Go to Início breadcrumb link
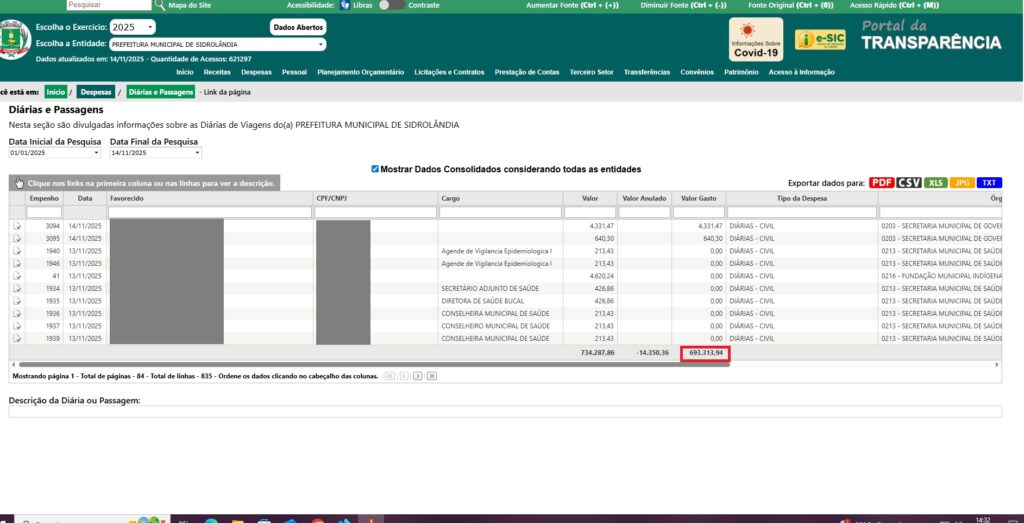This screenshot has height=523, width=1024. pos(56,92)
